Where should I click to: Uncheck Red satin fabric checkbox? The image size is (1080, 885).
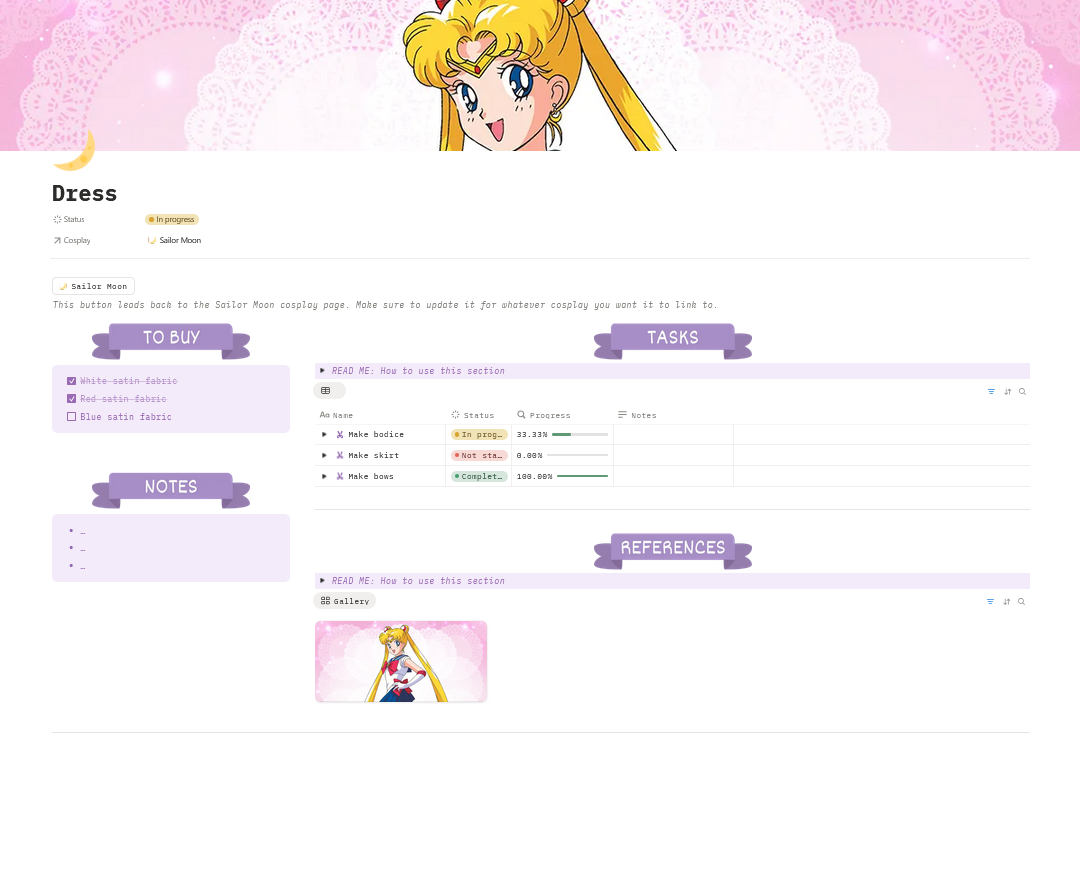click(72, 399)
